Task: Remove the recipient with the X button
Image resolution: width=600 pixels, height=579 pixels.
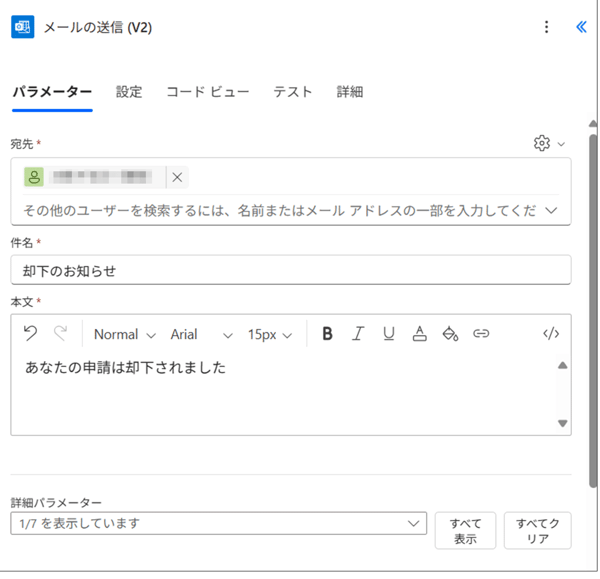Action: [x=177, y=177]
